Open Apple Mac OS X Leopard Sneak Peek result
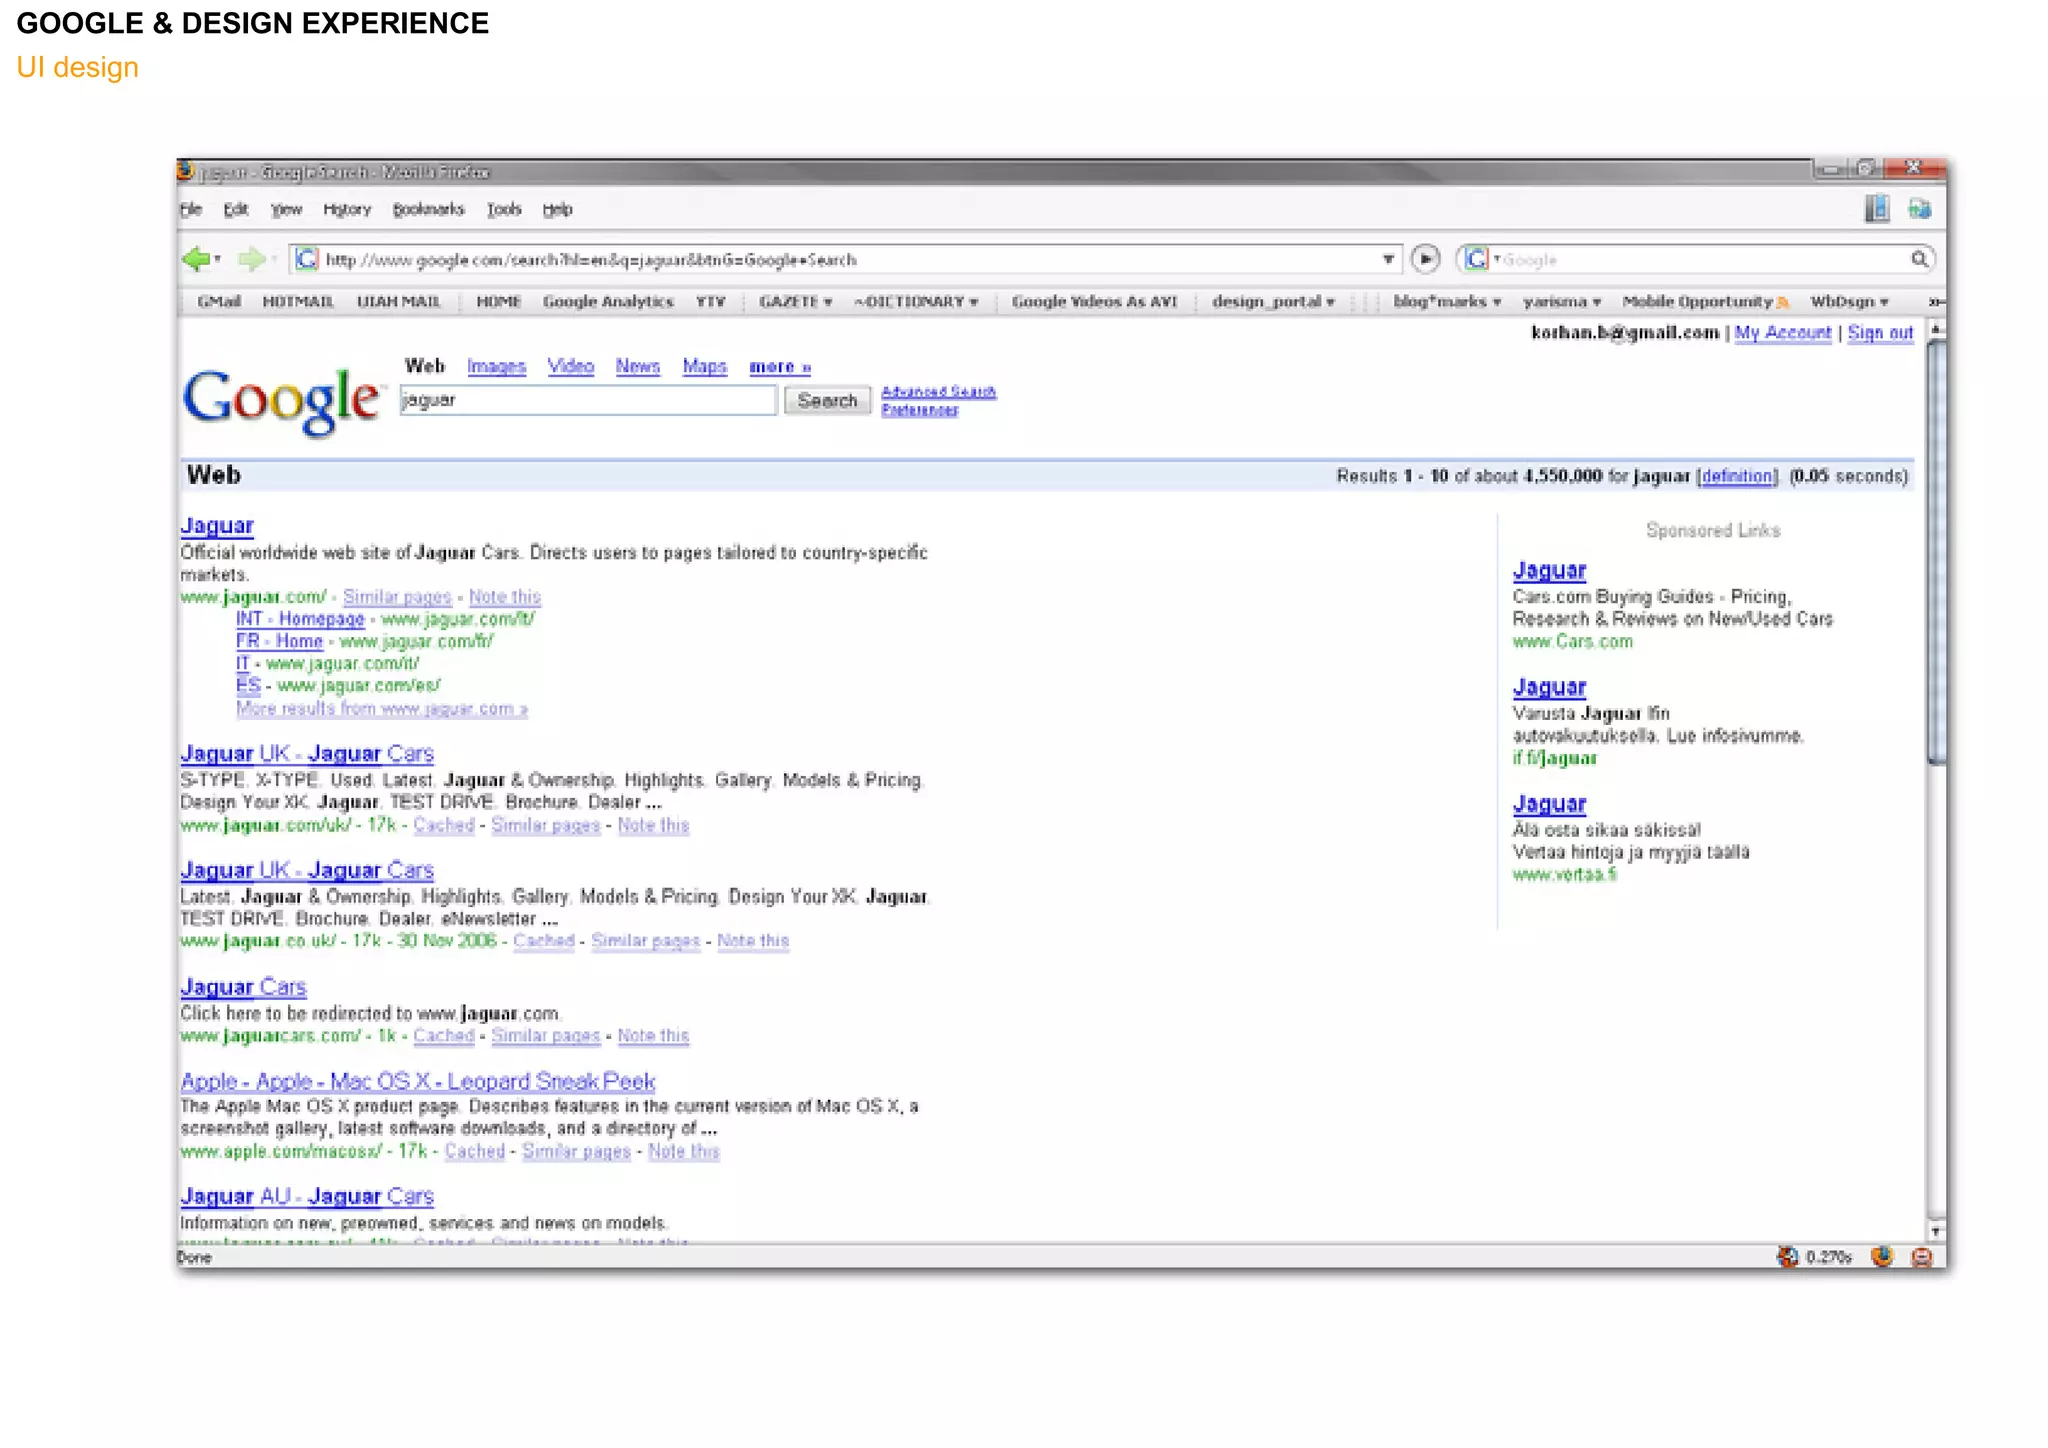The image size is (2048, 1448). pyautogui.click(x=418, y=1081)
